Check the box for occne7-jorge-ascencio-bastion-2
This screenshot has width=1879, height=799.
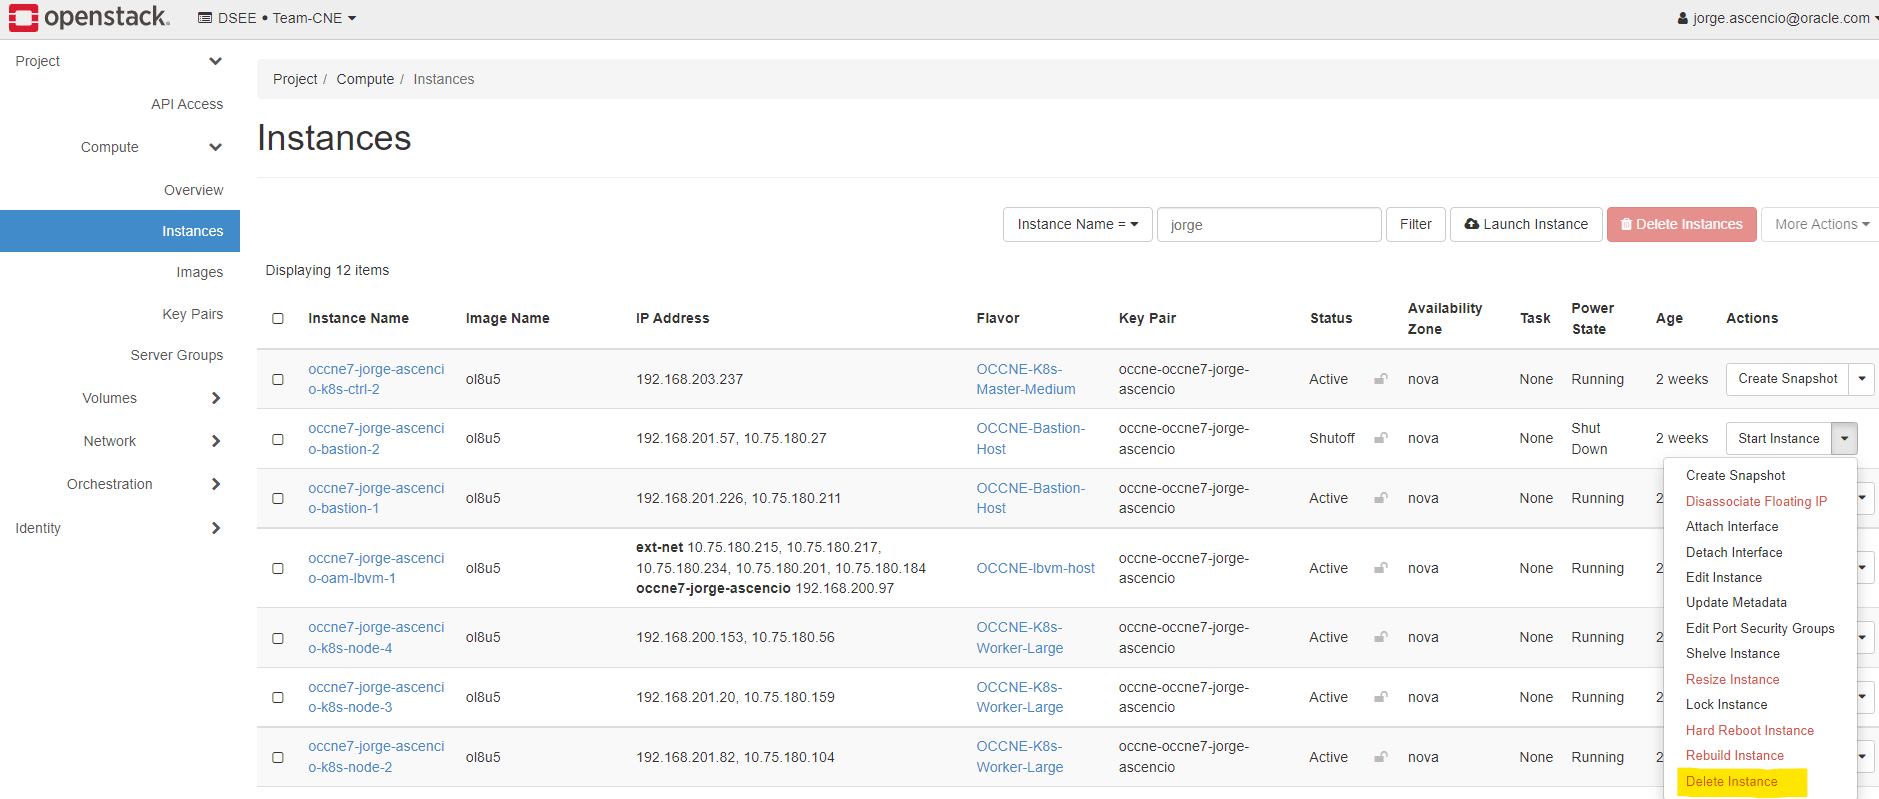click(x=278, y=439)
